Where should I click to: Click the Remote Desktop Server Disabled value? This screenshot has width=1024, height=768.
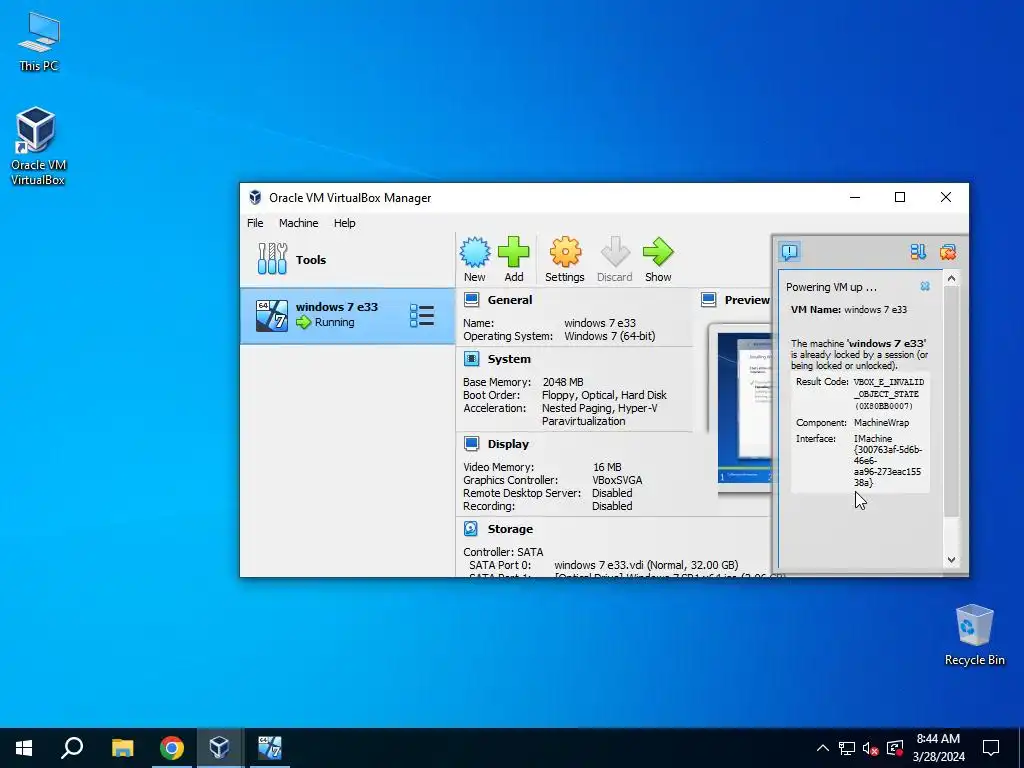[612, 493]
